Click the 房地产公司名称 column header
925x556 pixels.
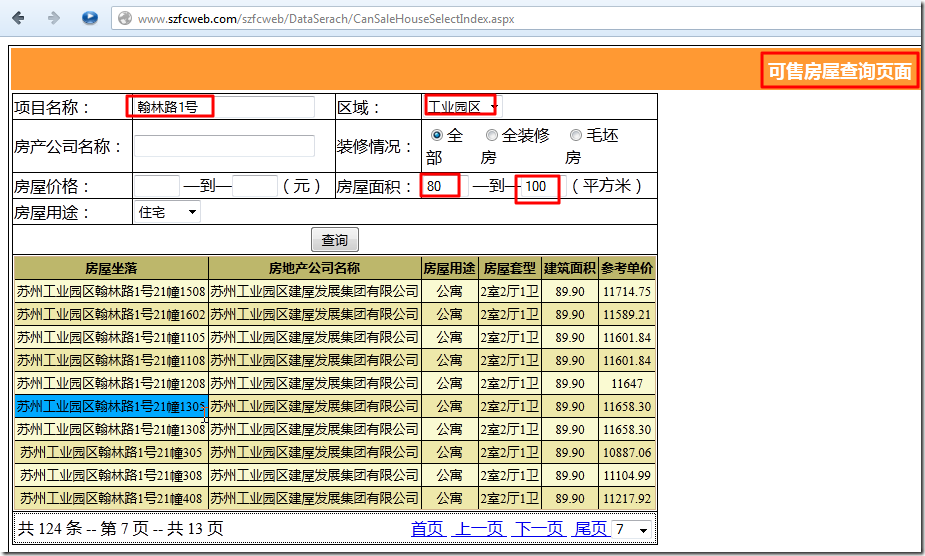pos(314,269)
